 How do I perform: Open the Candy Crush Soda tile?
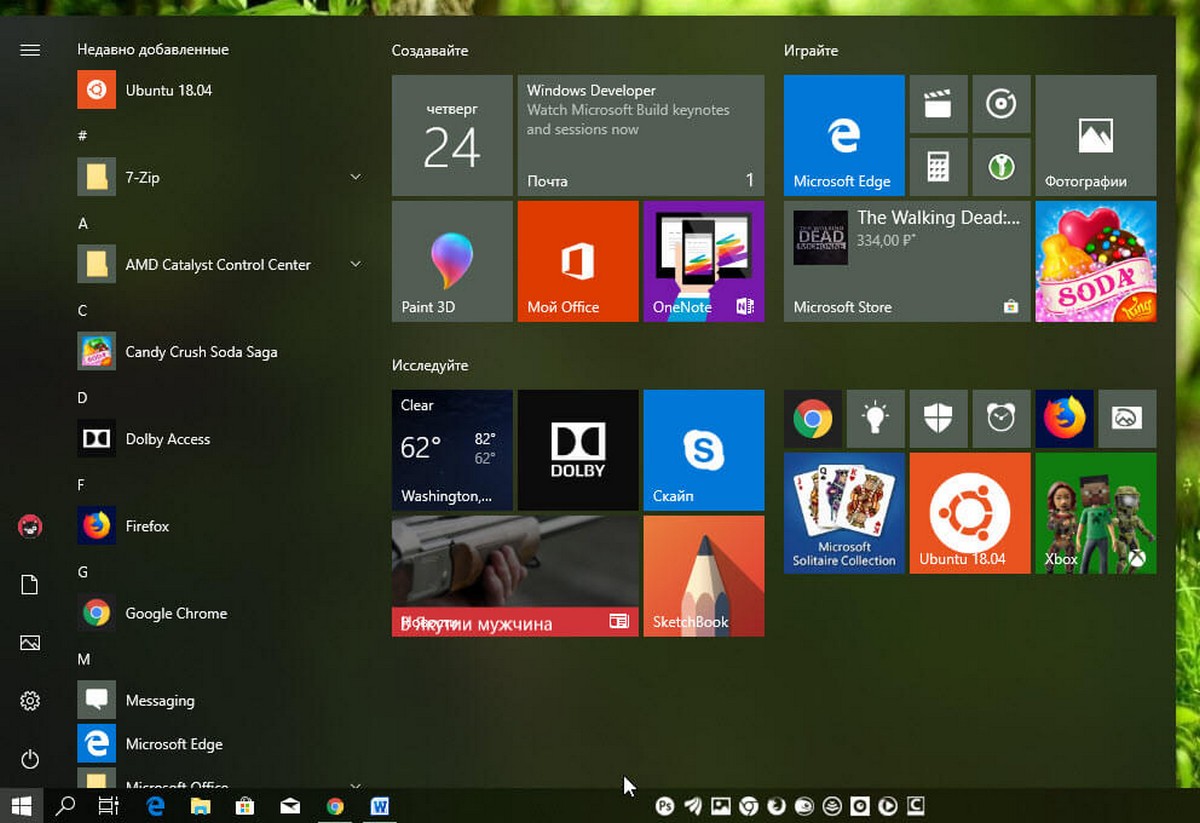[1096, 261]
